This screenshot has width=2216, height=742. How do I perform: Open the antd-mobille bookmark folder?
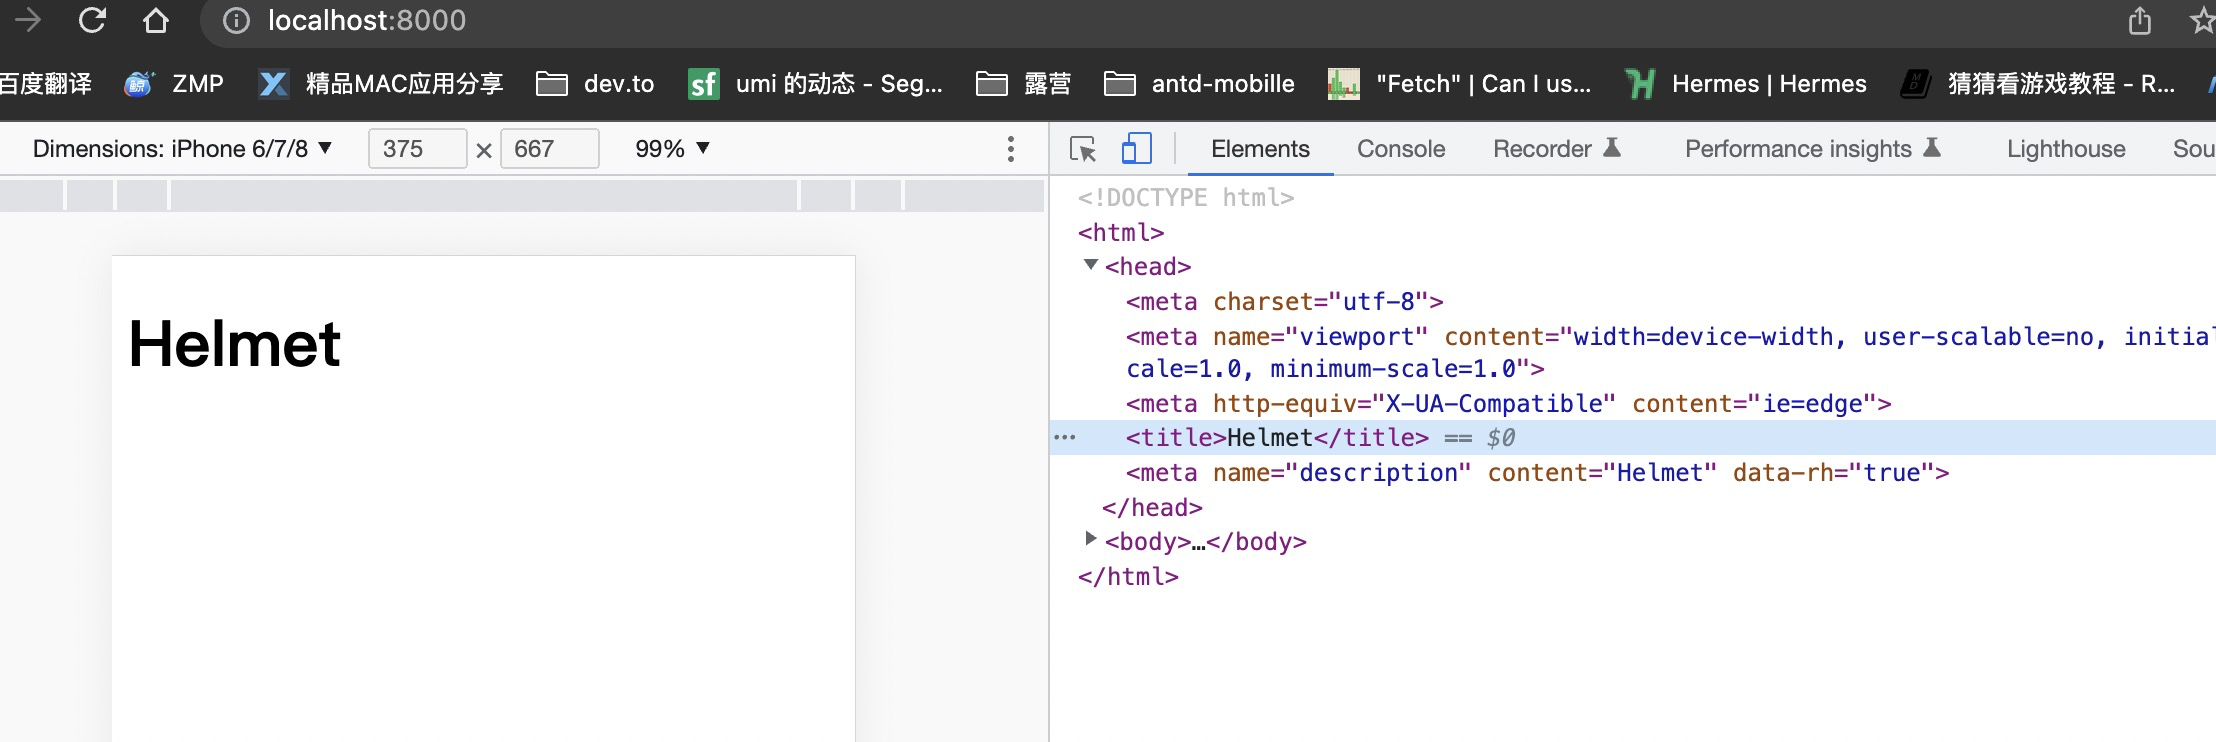pyautogui.click(x=1199, y=84)
